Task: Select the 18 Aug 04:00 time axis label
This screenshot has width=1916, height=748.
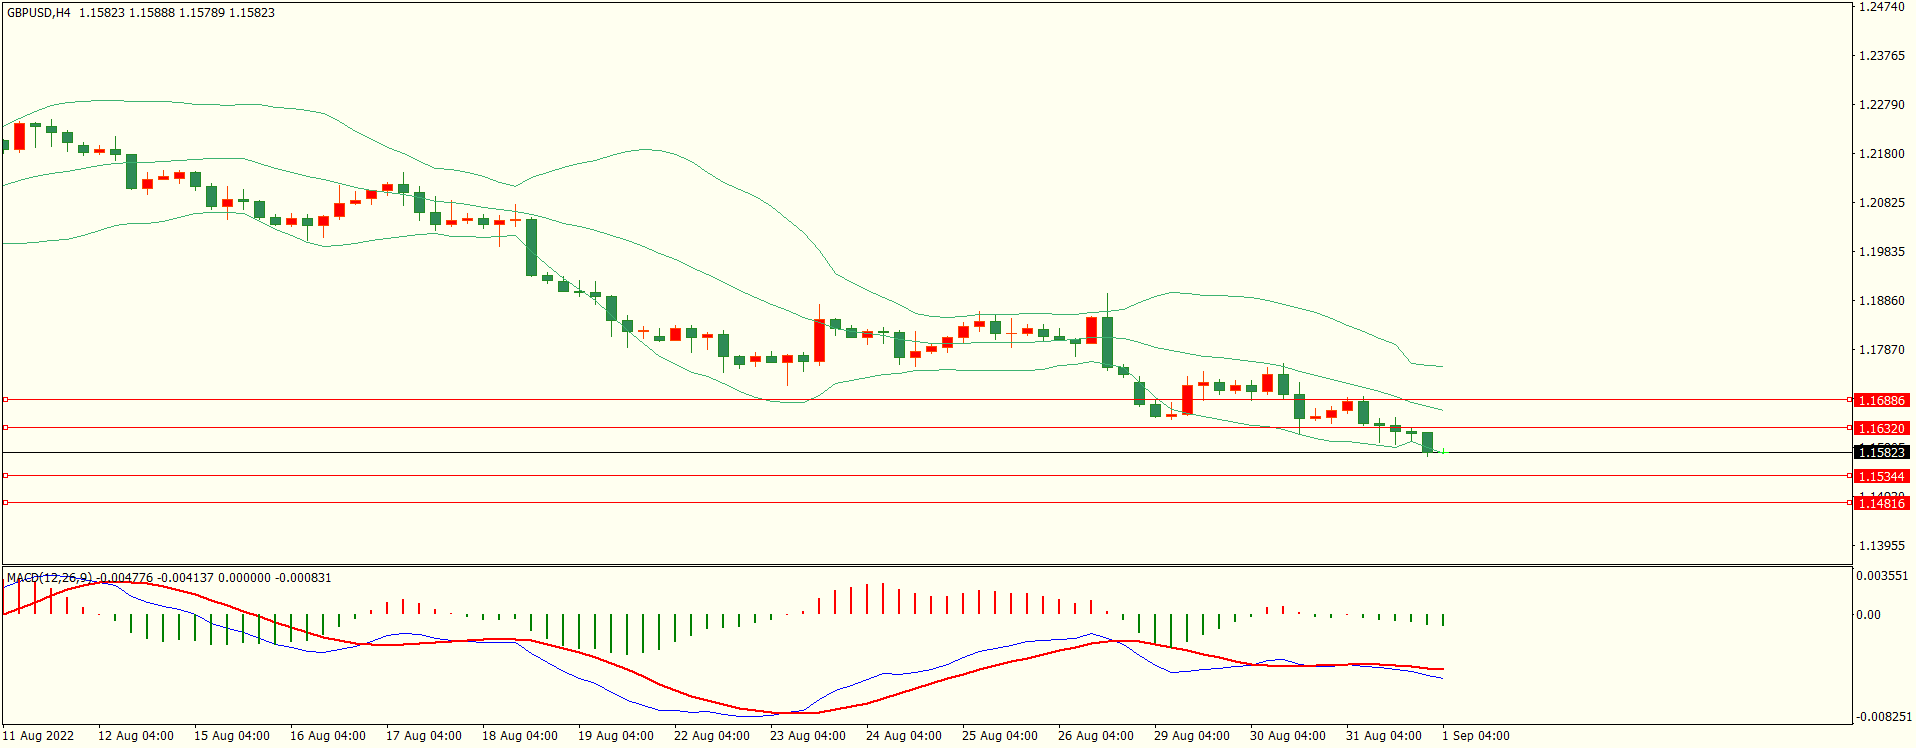Action: pyautogui.click(x=519, y=736)
